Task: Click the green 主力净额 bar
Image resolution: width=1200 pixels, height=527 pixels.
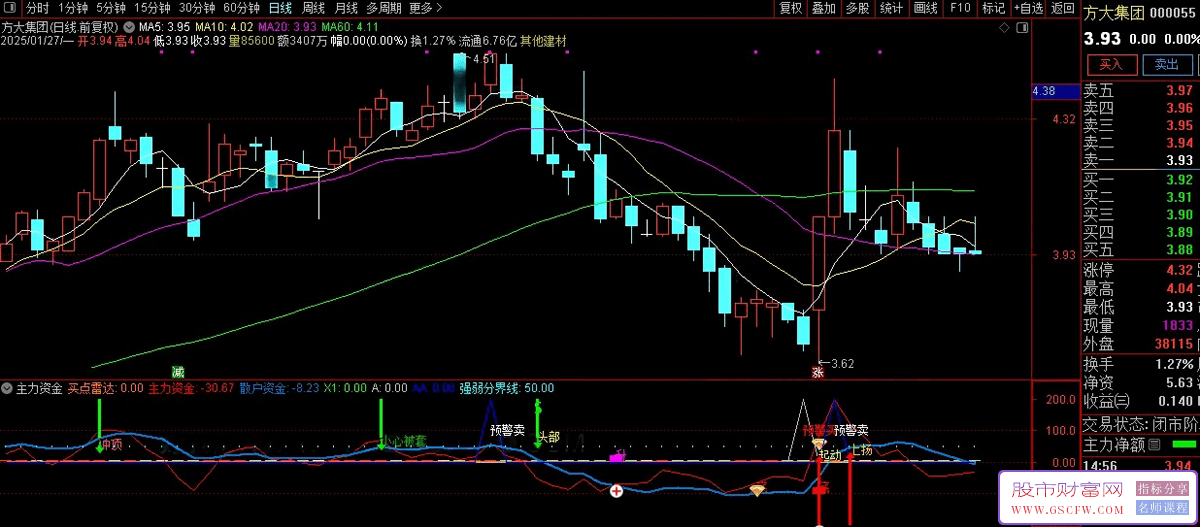Action: (x=1184, y=444)
